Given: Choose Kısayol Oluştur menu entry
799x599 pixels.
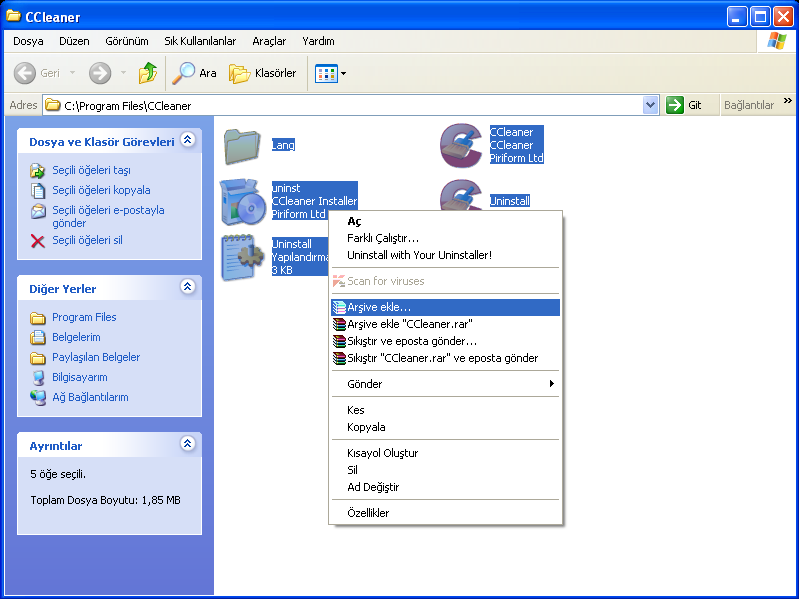Looking at the screenshot, I should [446, 453].
